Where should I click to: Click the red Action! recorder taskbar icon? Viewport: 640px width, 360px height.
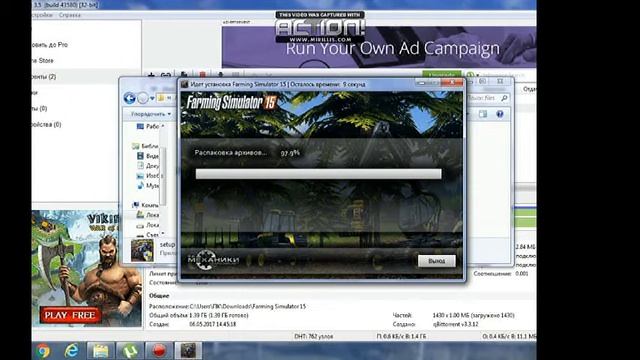coord(159,351)
